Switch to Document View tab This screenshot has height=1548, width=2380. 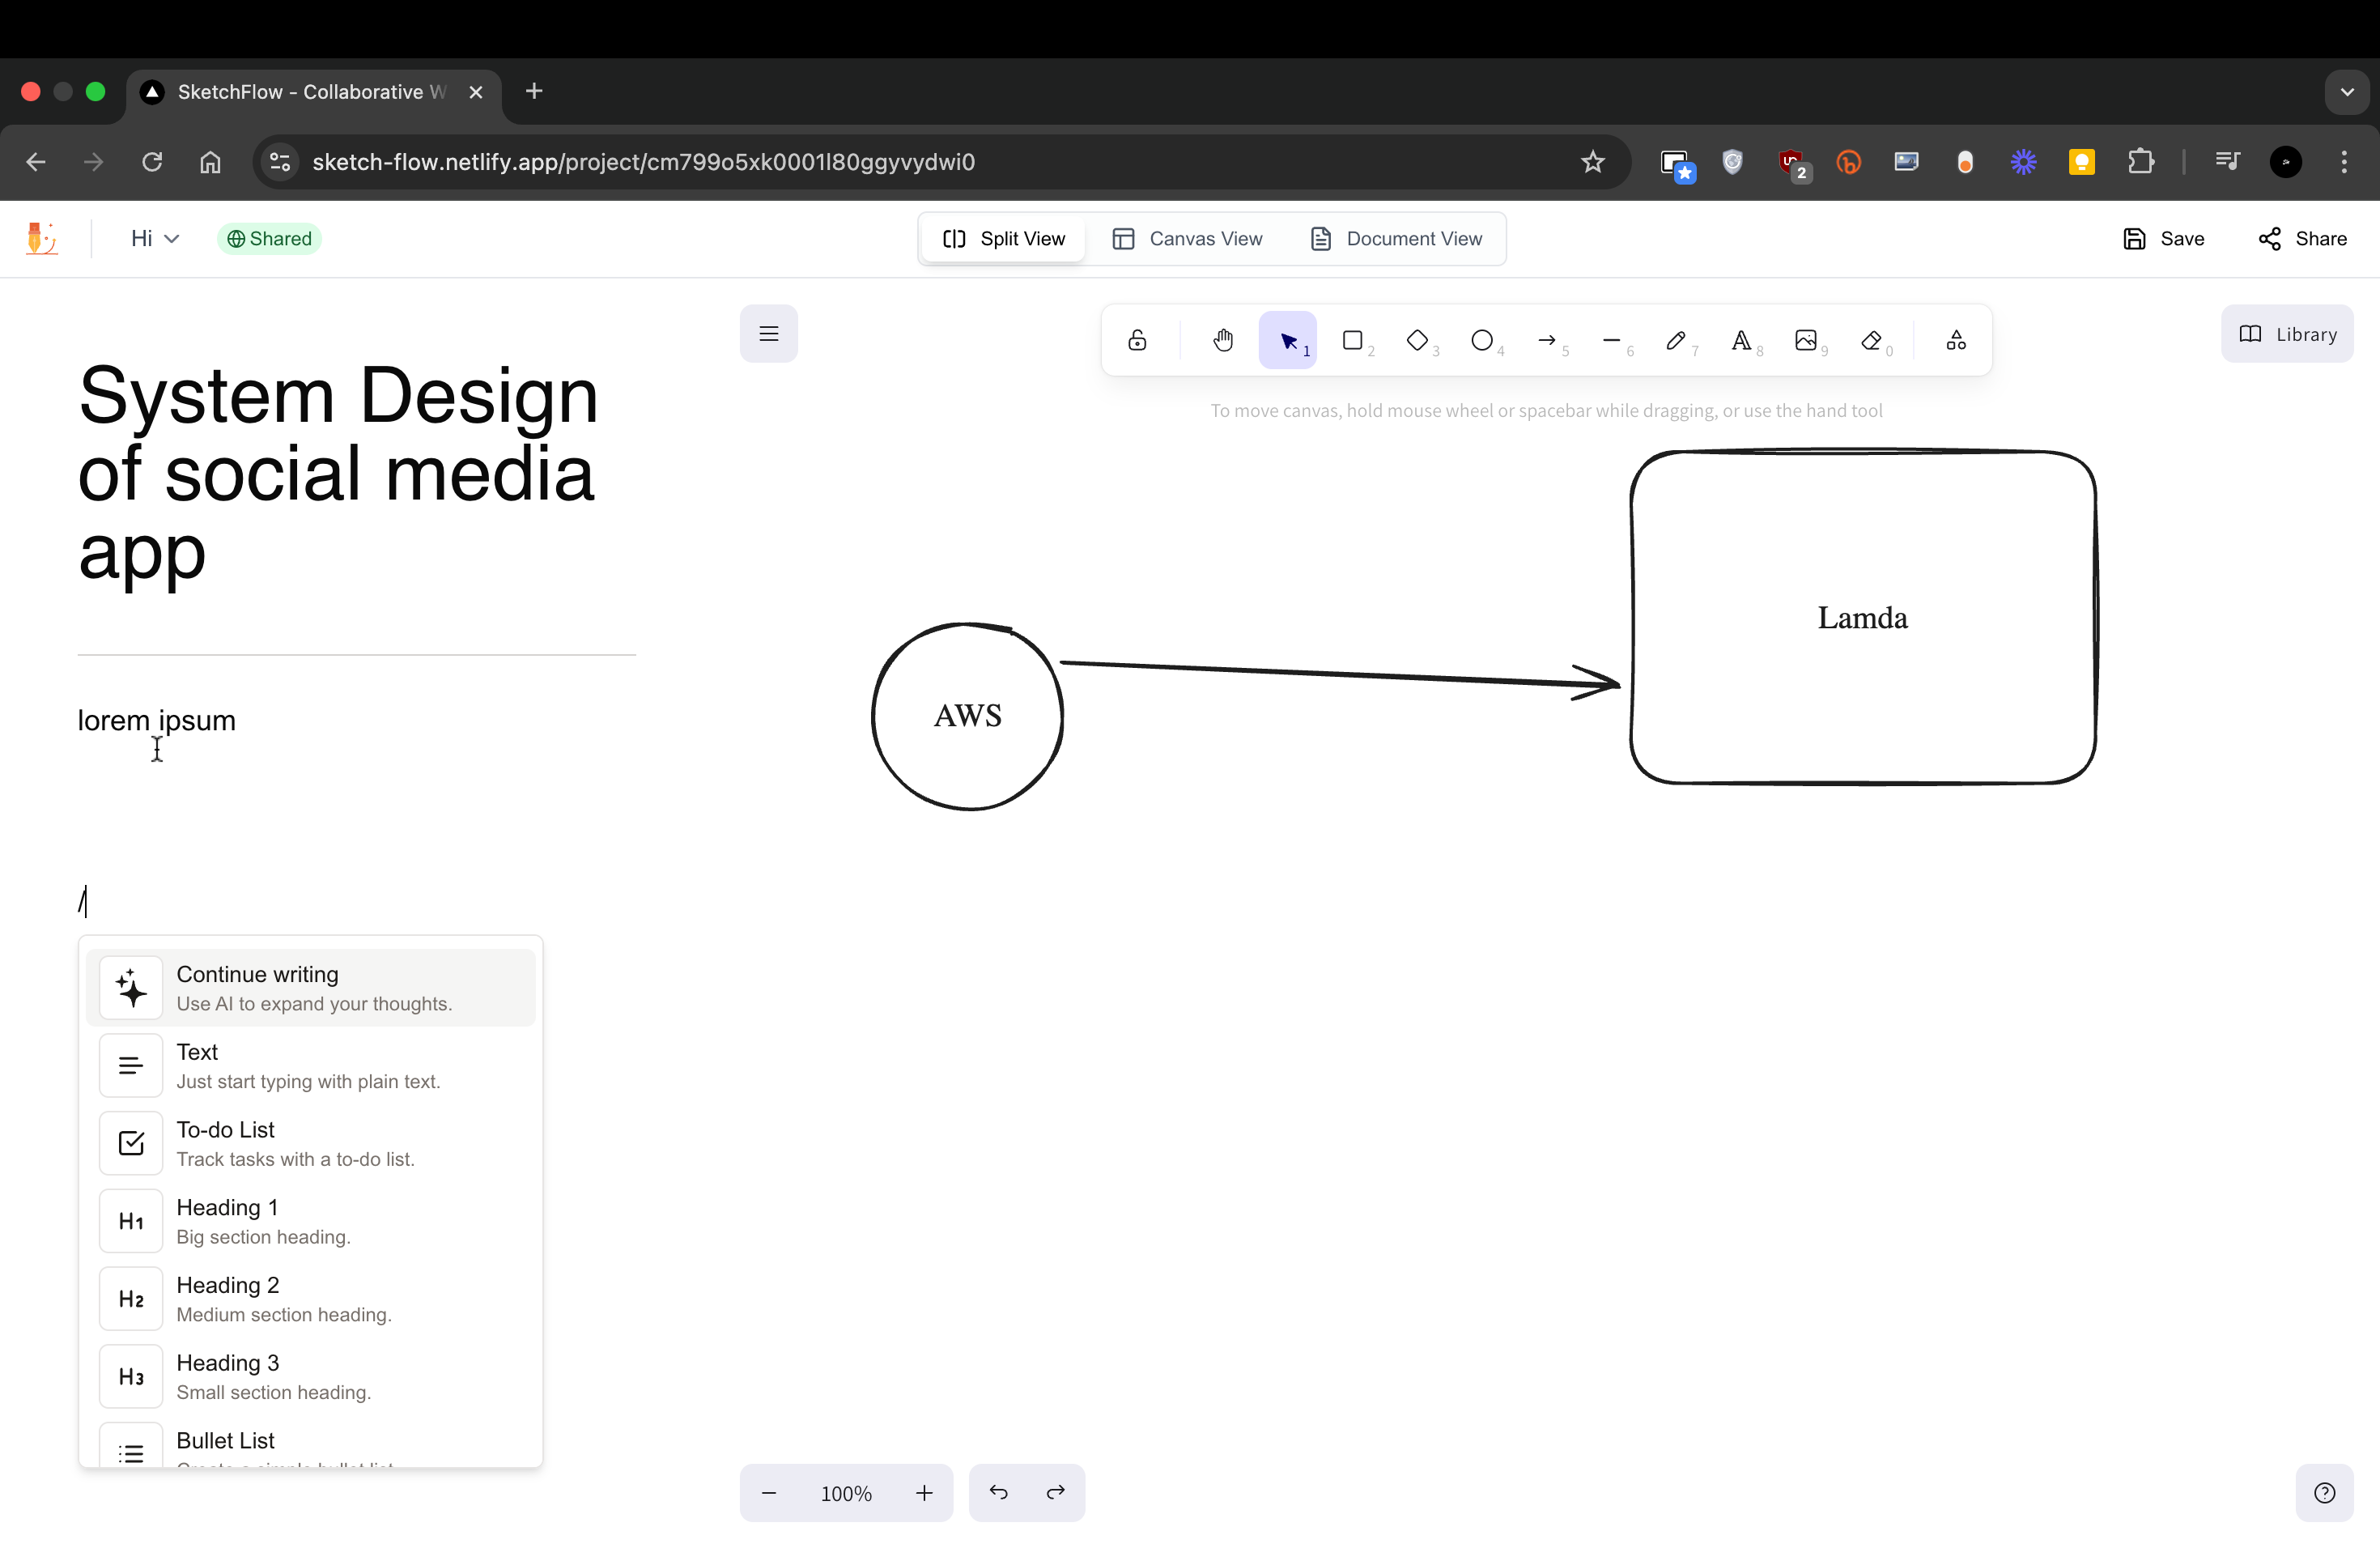pyautogui.click(x=1396, y=239)
